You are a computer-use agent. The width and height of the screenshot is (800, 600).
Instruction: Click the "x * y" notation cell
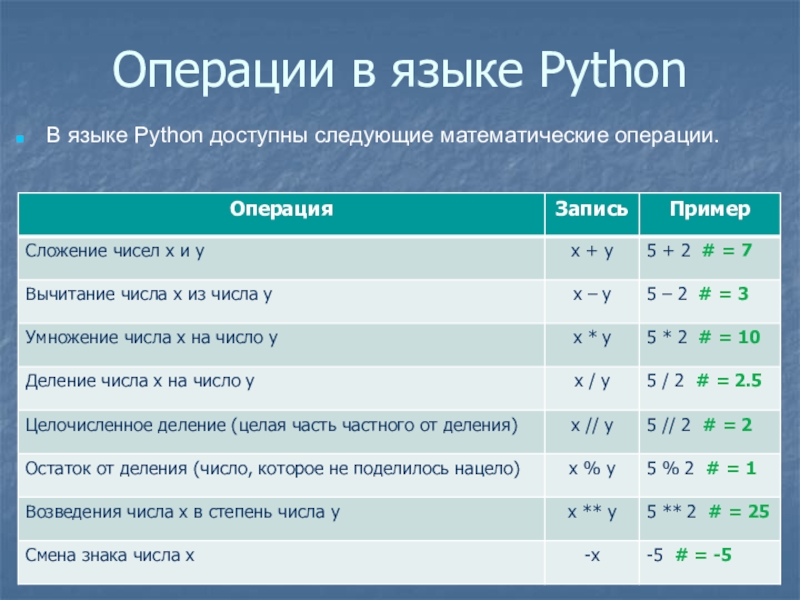pyautogui.click(x=591, y=338)
